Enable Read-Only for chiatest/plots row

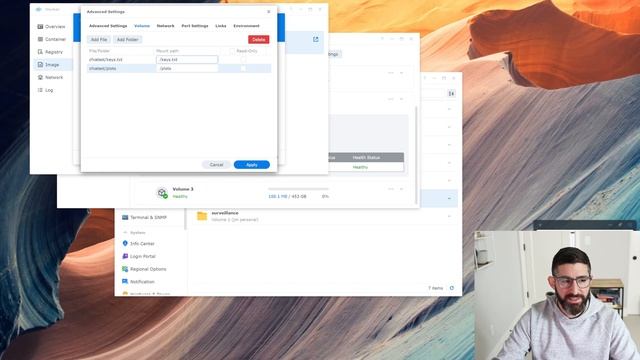[x=243, y=69]
